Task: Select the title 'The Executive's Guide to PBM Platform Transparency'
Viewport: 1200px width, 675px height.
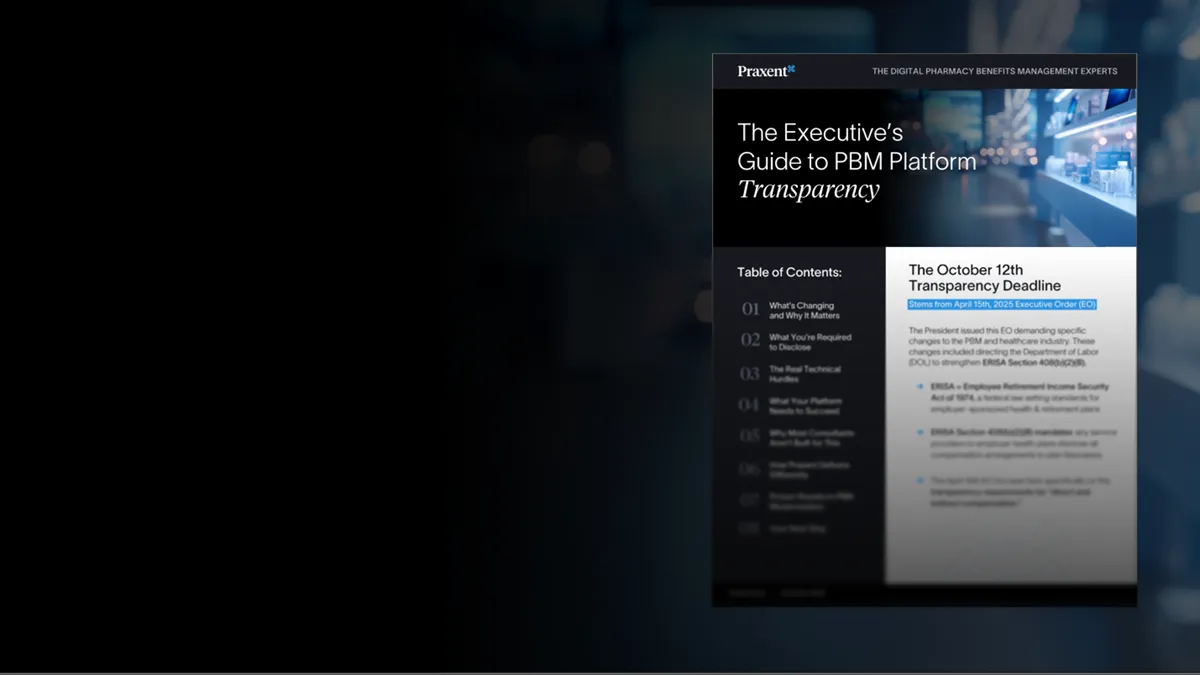Action: (857, 161)
